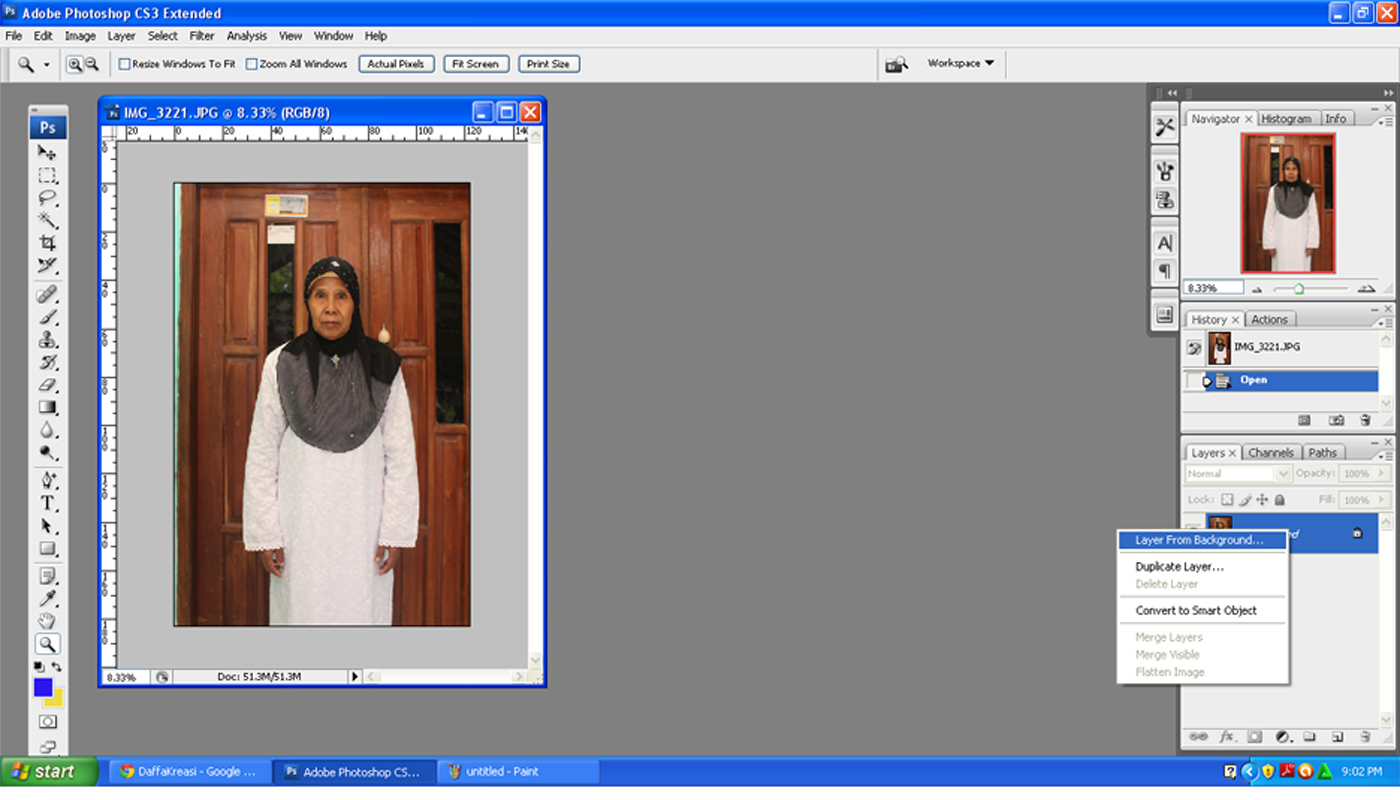Enable the Resize Windows To Fit checkbox
This screenshot has height=800, width=1400.
[124, 63]
